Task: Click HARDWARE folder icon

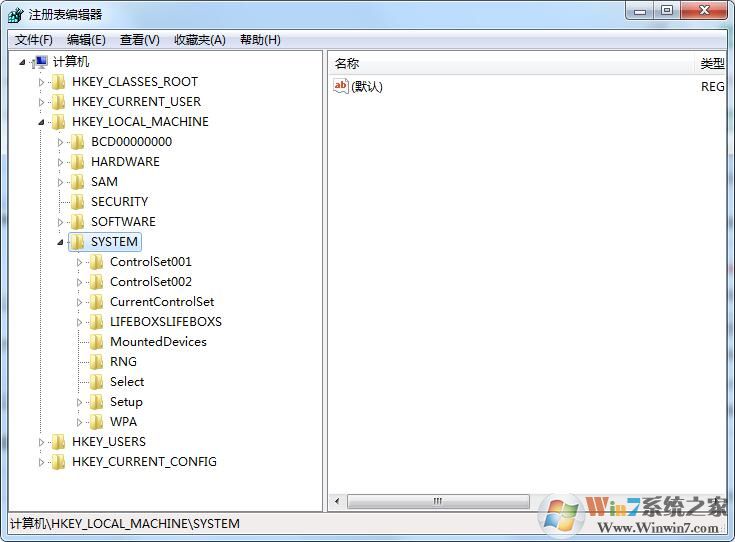Action: (x=77, y=162)
